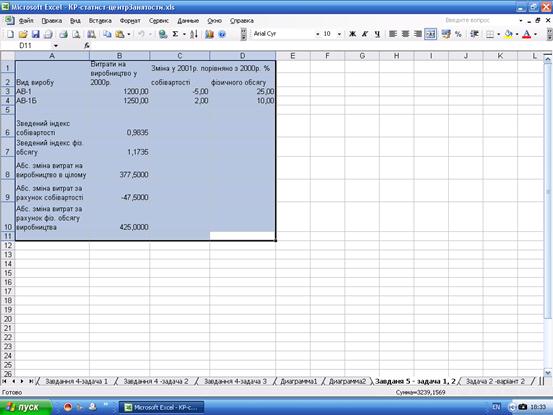Select column E header
553x415 pixels.
[293, 56]
